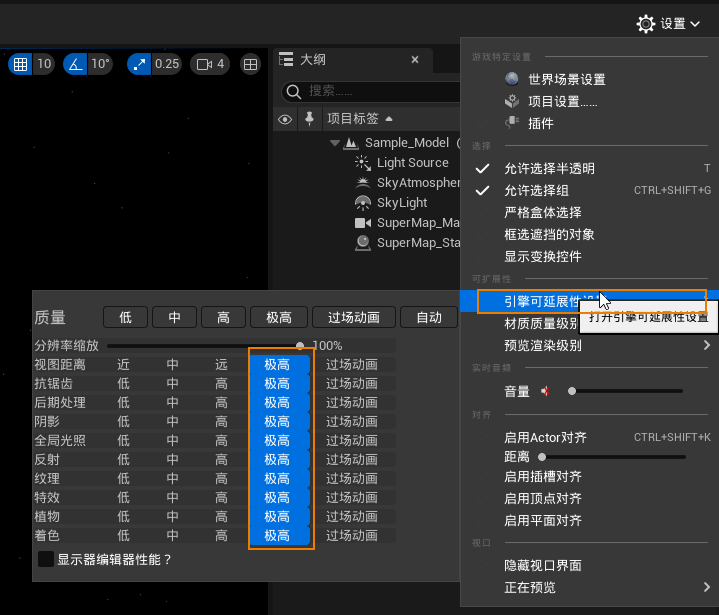Toggle 允许选择半透明 option
This screenshot has height=615, width=719.
point(549,168)
